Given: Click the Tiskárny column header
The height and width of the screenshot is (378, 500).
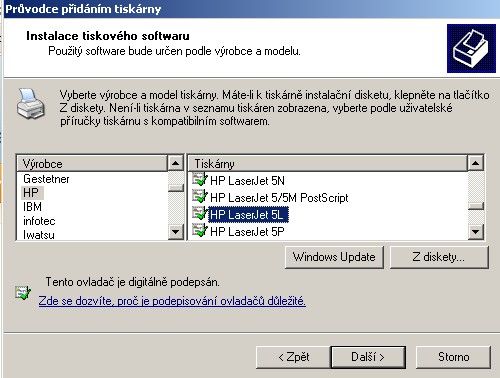Looking at the screenshot, I should pos(328,163).
